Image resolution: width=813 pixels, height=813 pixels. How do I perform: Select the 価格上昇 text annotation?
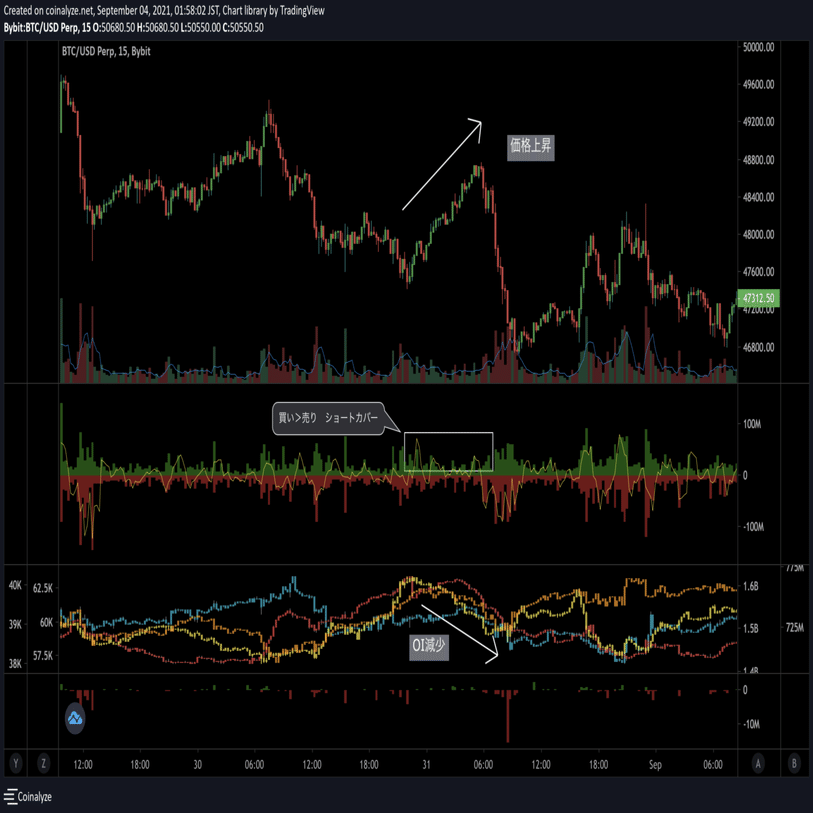coord(530,147)
